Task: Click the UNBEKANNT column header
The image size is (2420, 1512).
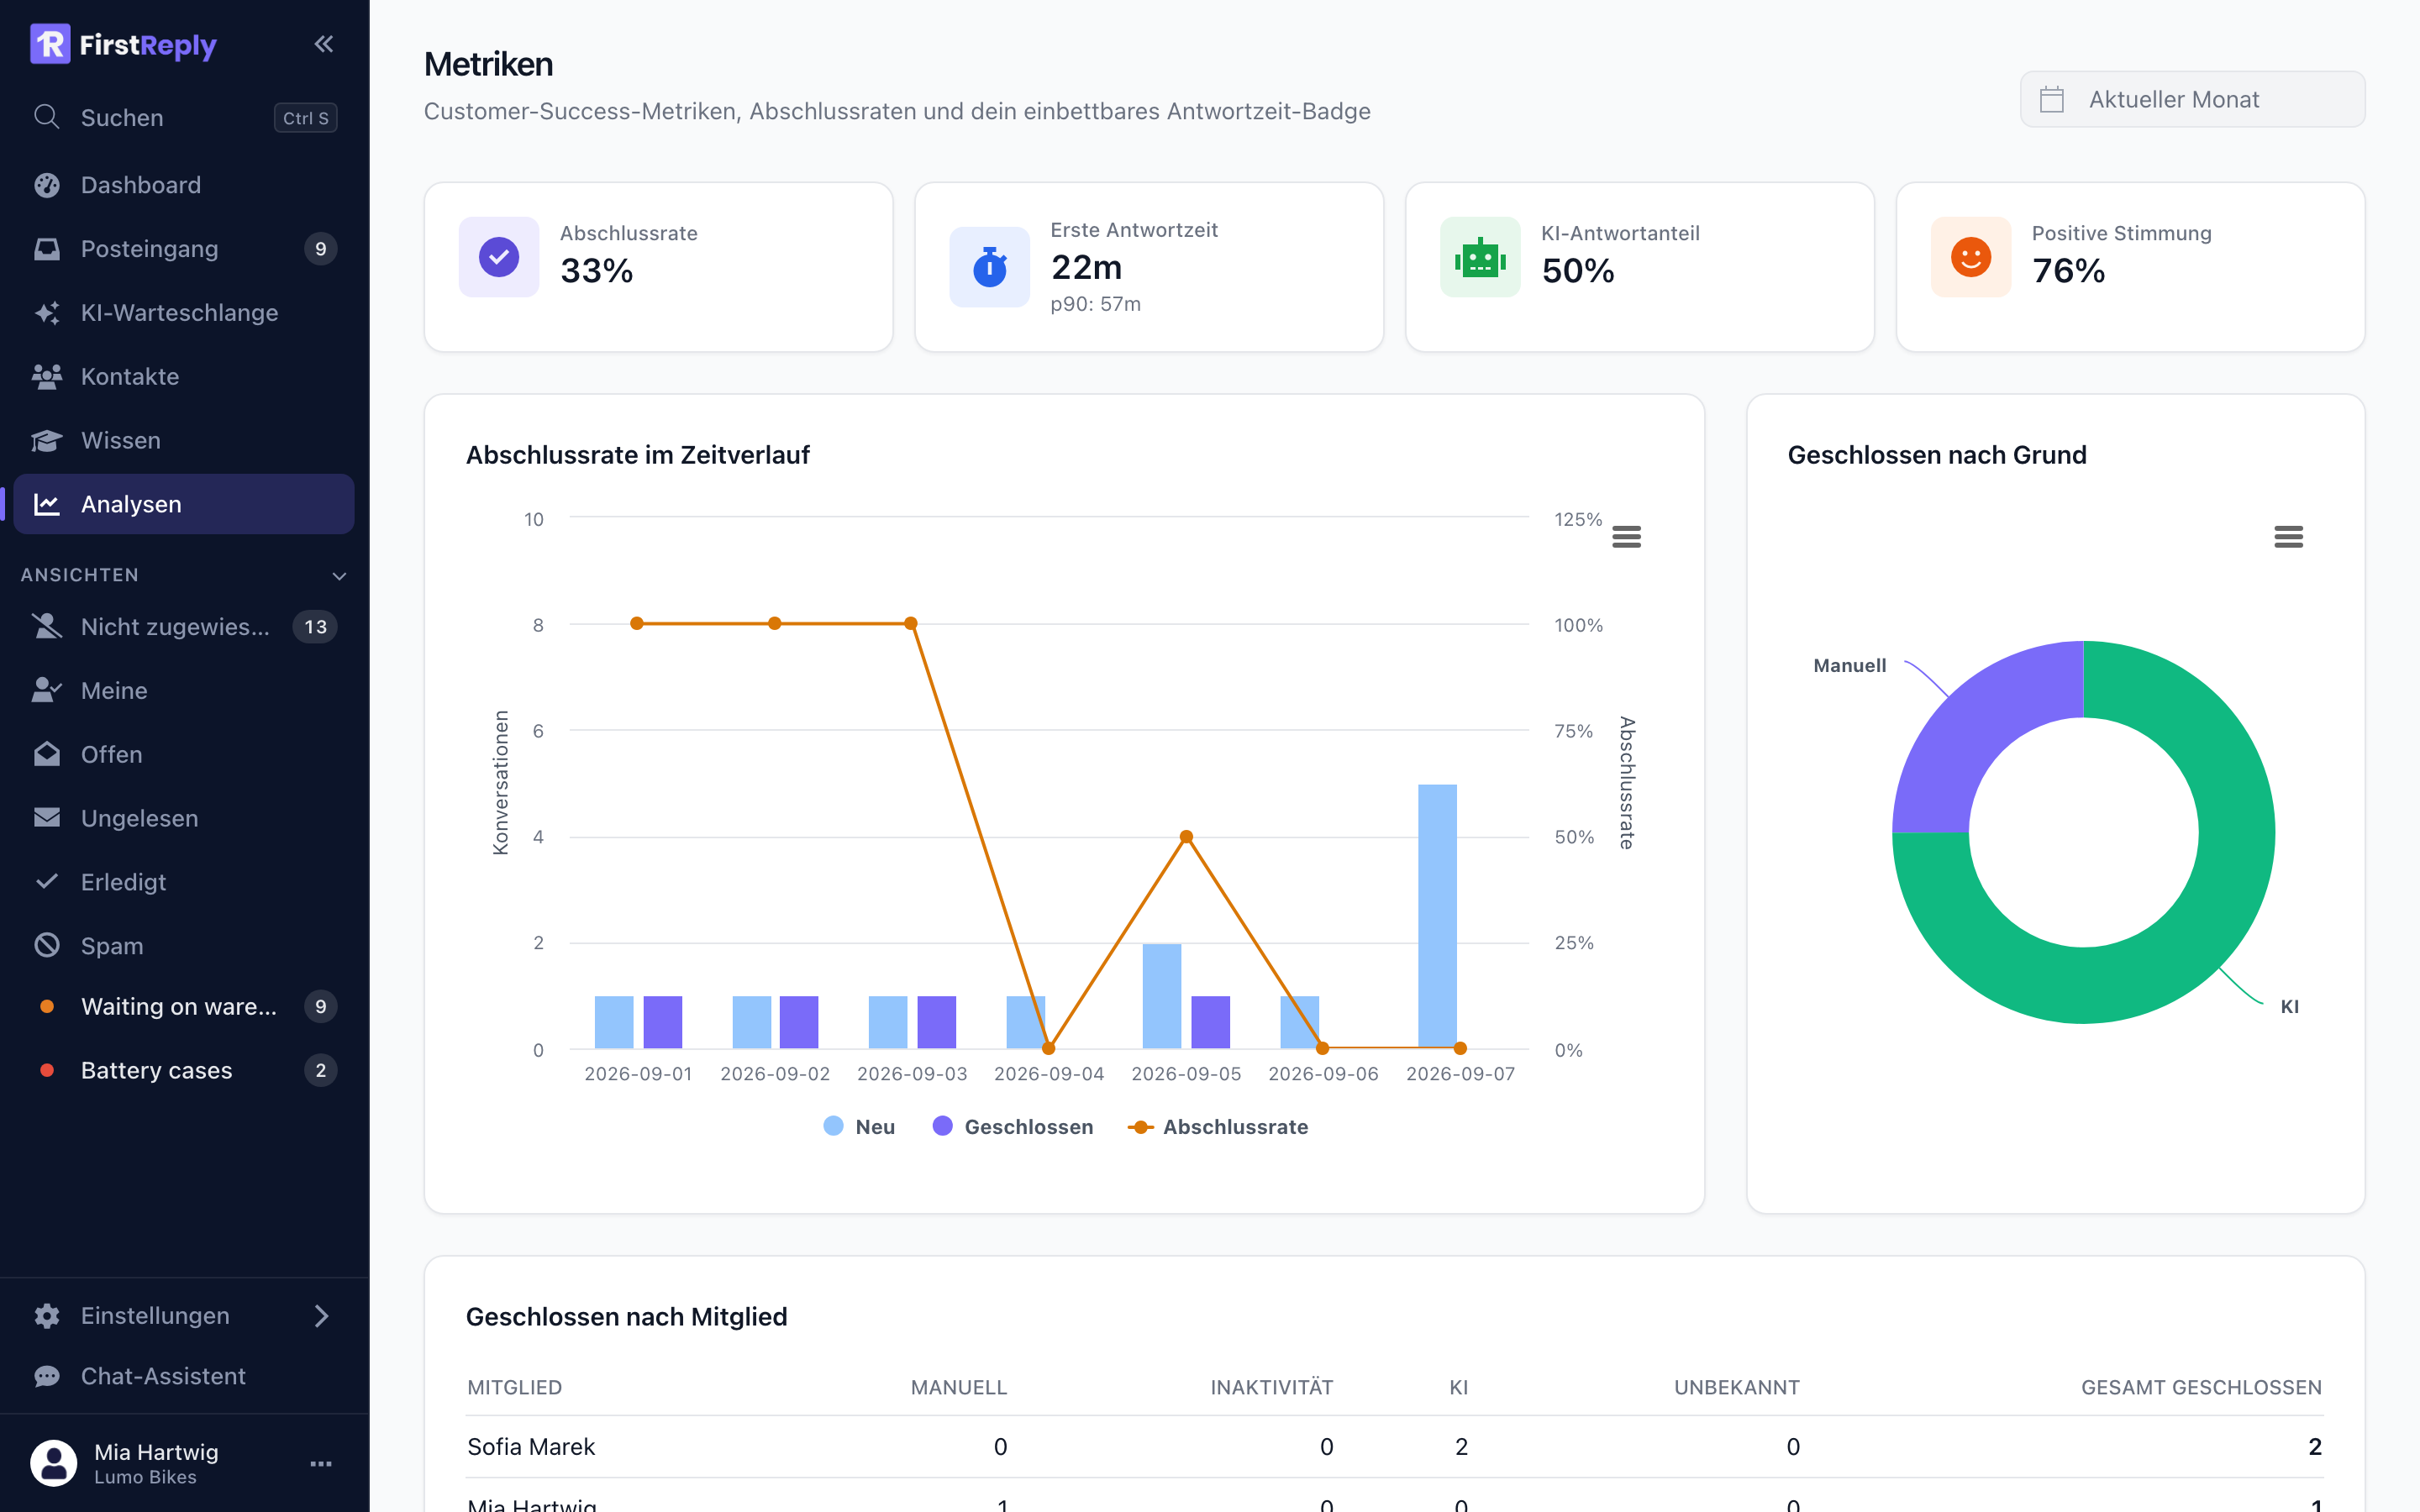Action: (x=1737, y=1388)
